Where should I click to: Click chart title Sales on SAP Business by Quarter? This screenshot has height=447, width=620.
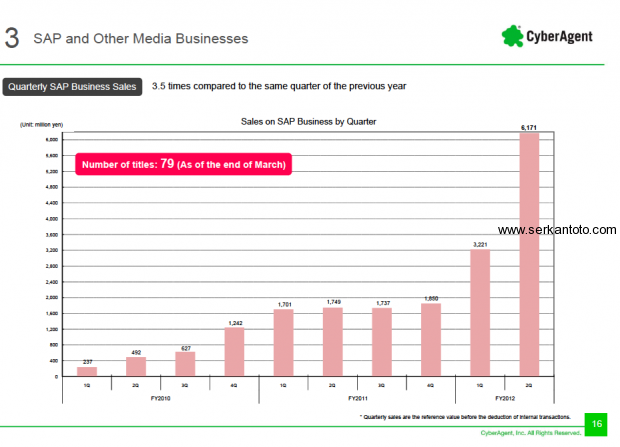(308, 121)
